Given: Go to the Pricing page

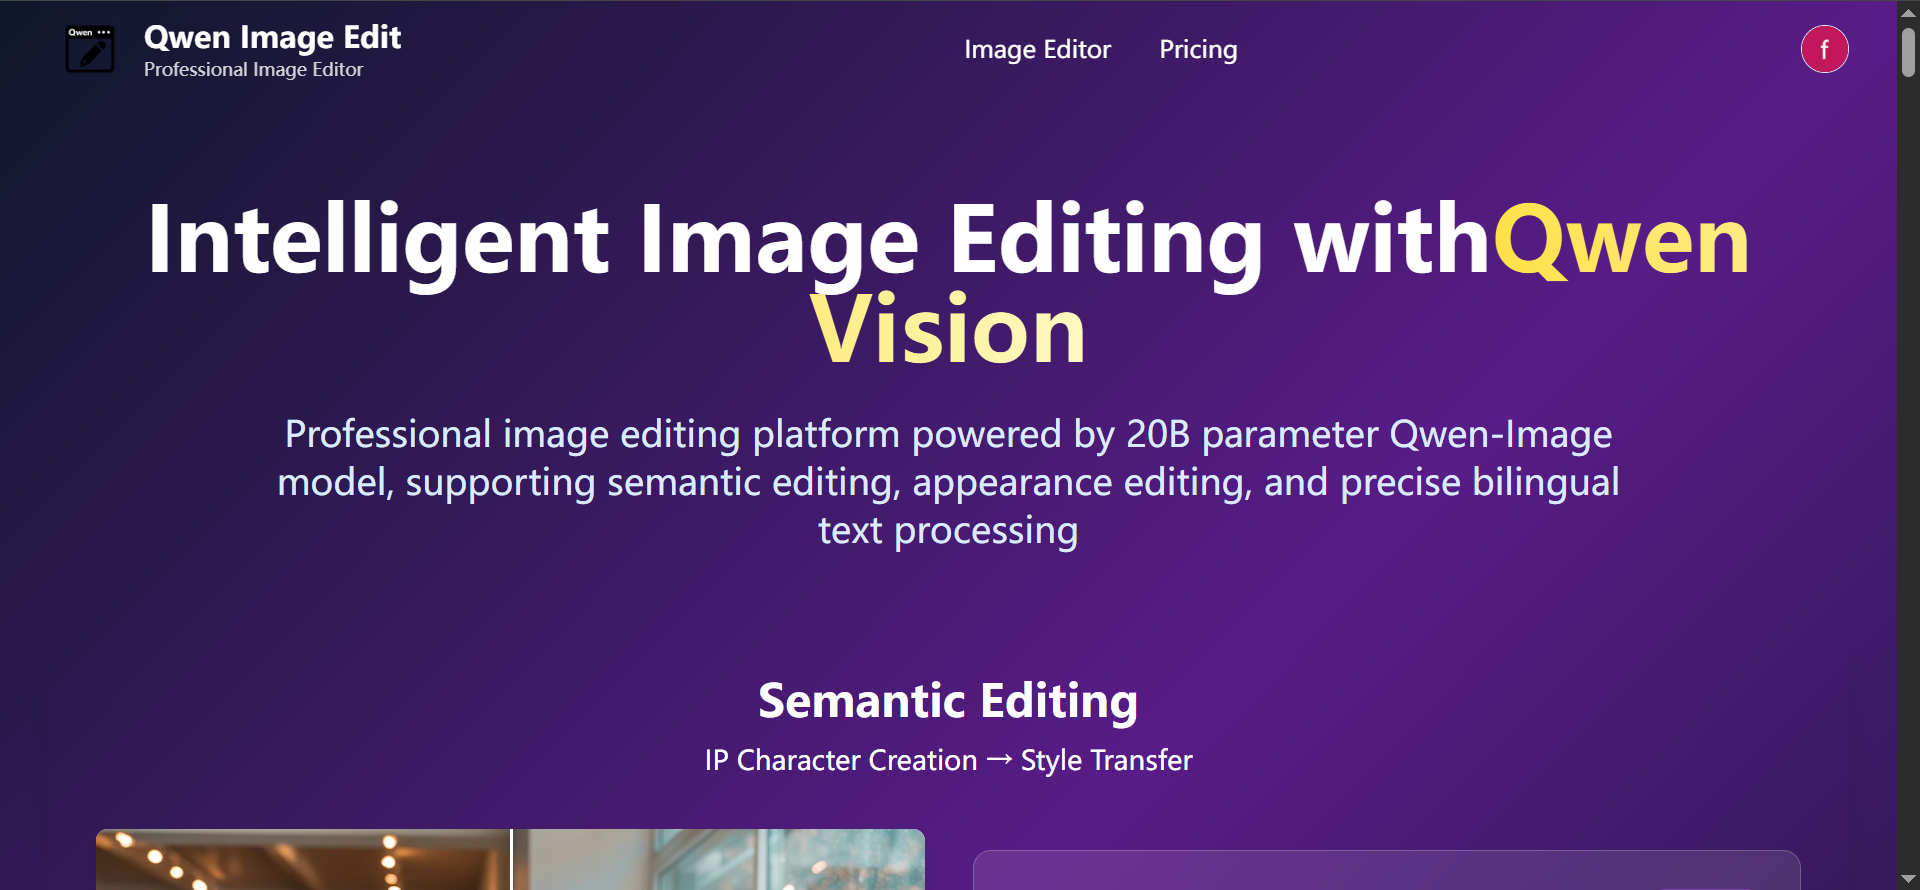Looking at the screenshot, I should [x=1198, y=49].
